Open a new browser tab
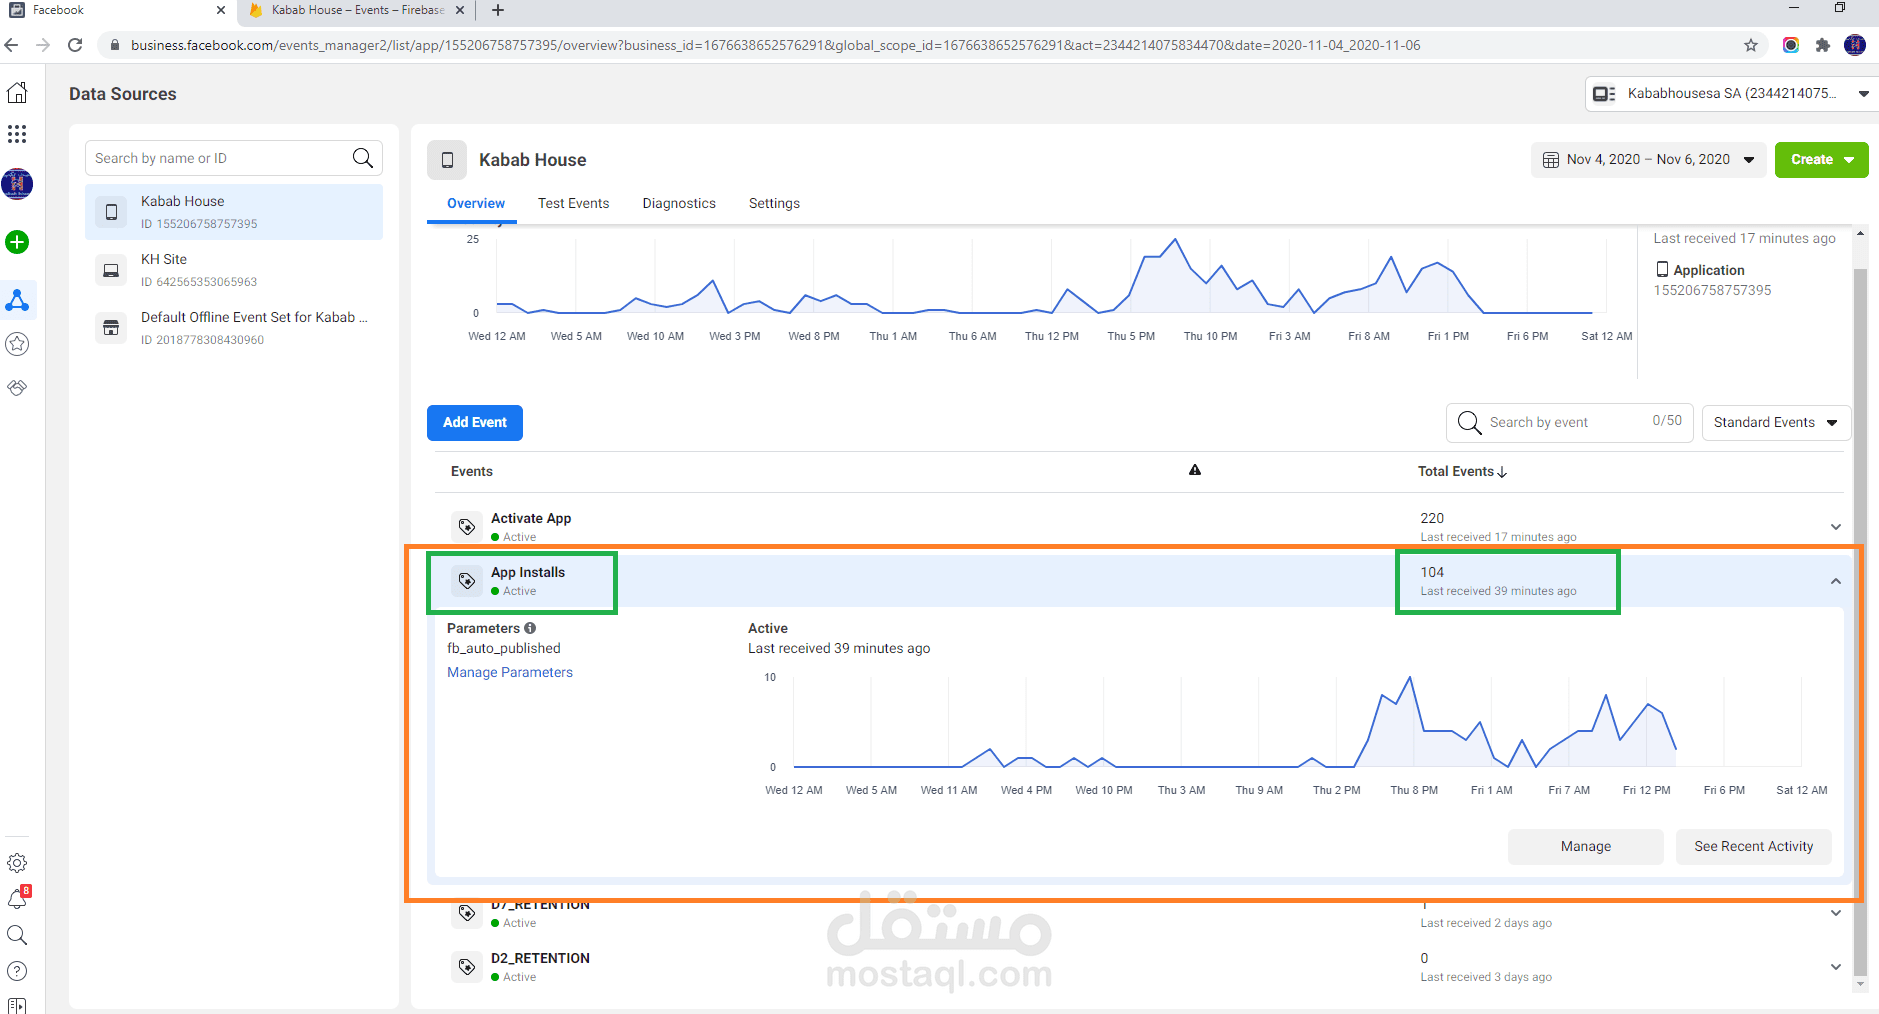Screen dimensions: 1879x1014 click(x=498, y=10)
